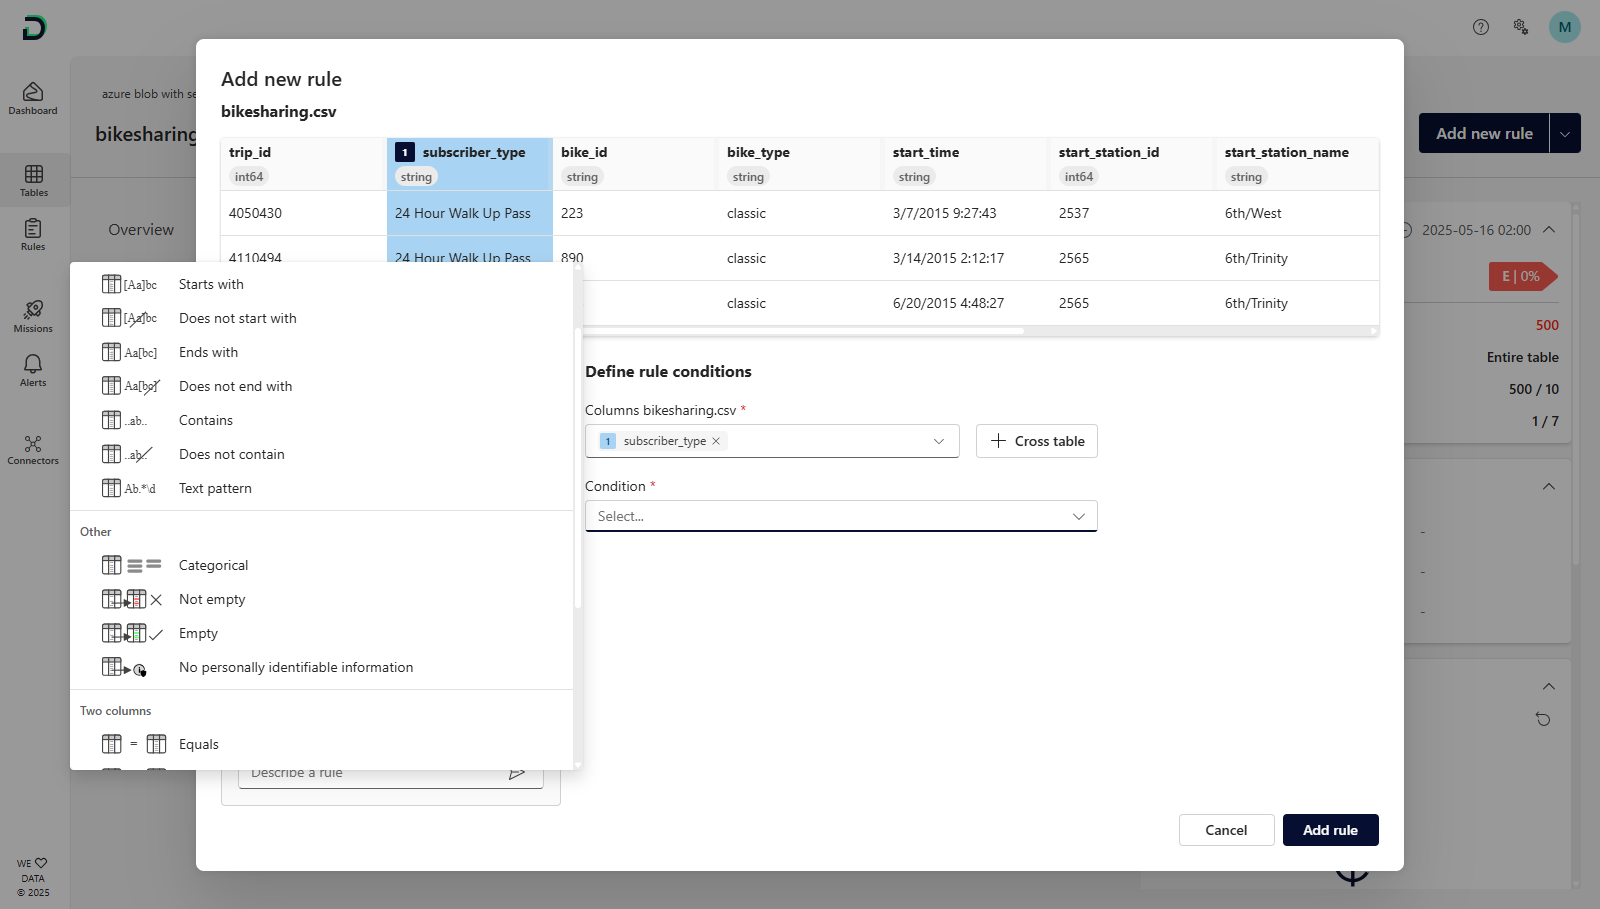Go to Tables in the sidebar
Viewport: 1600px width, 909px height.
coord(33,180)
